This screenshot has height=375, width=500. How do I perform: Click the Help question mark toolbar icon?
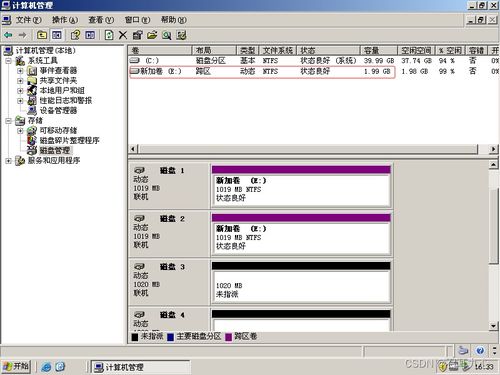click(x=76, y=35)
